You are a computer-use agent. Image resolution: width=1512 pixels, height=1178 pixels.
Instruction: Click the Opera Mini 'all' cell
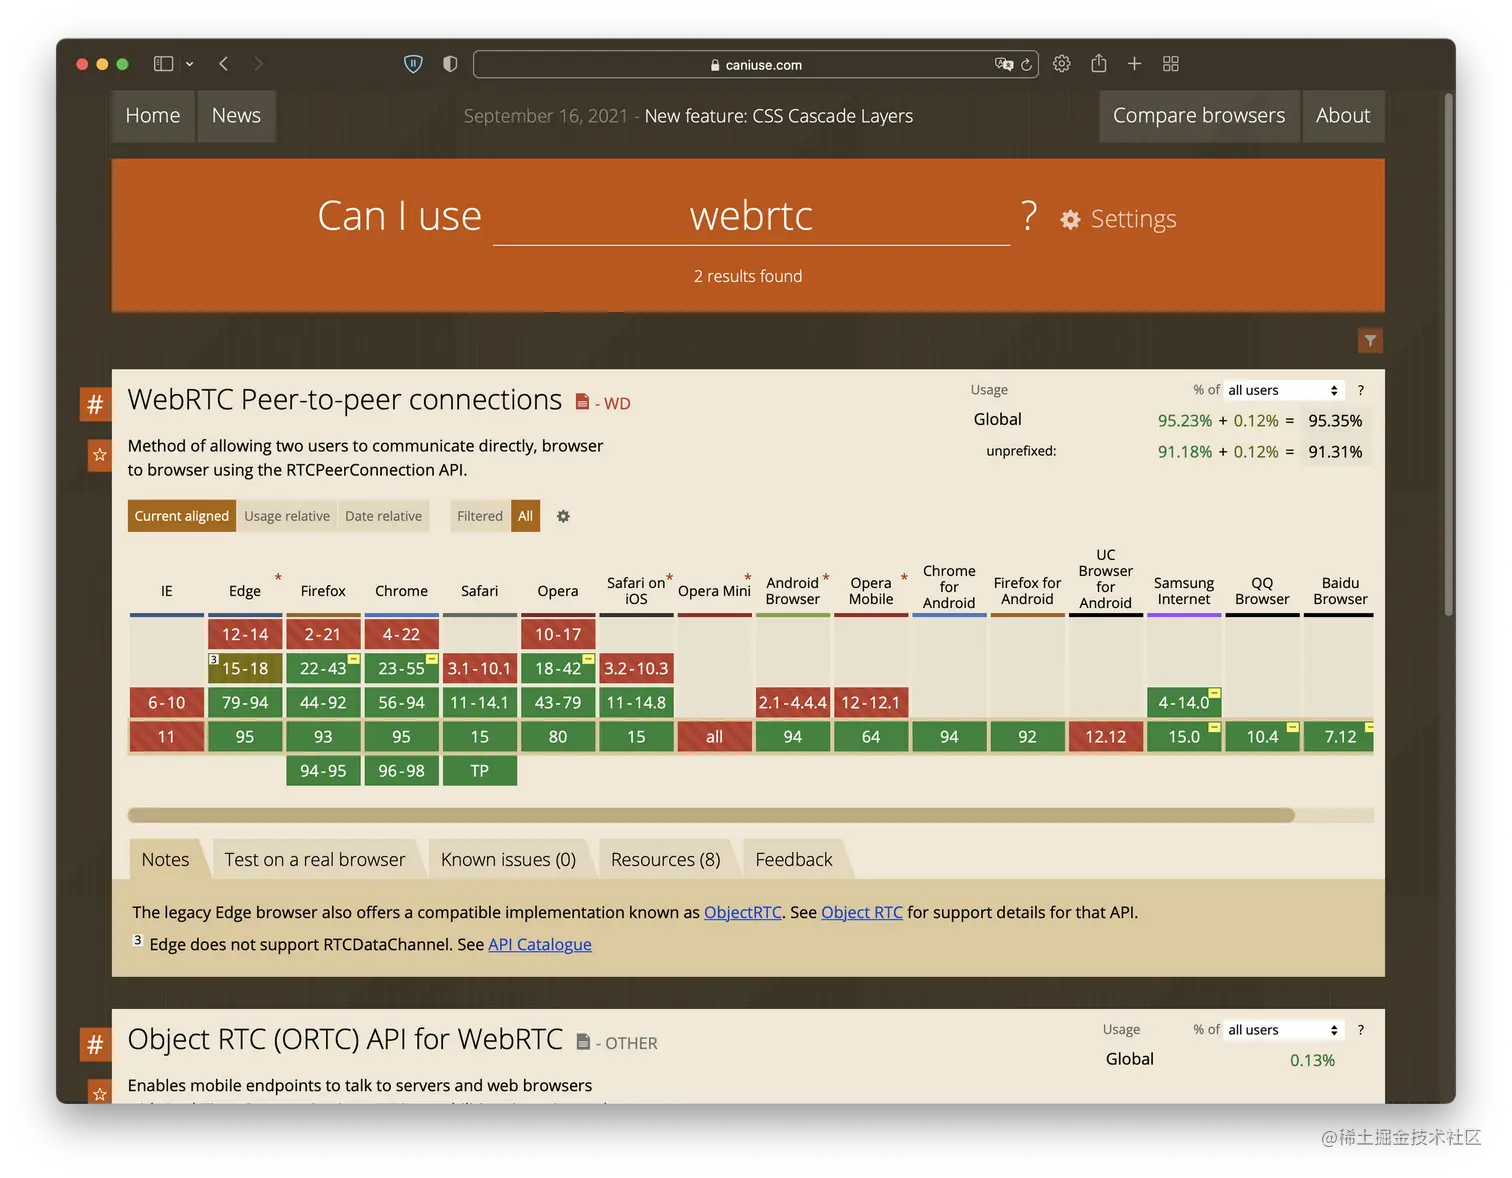(714, 736)
